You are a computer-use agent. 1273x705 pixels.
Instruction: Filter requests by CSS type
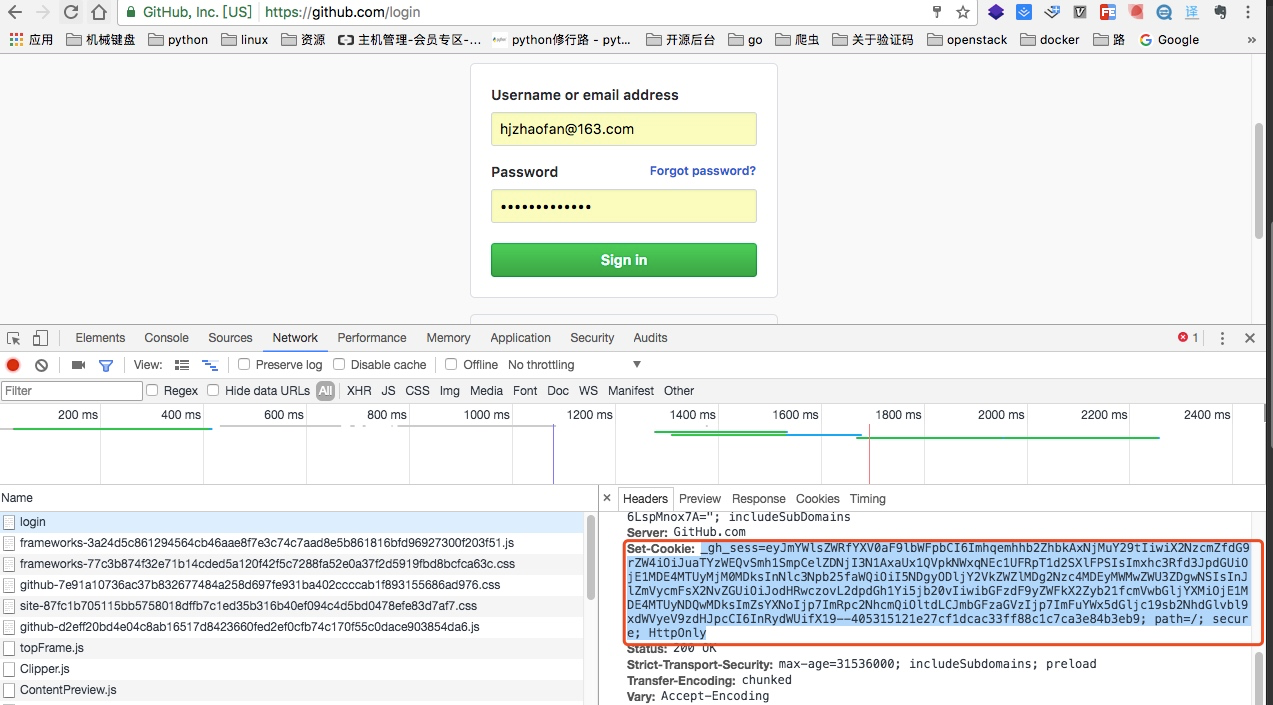coord(417,391)
